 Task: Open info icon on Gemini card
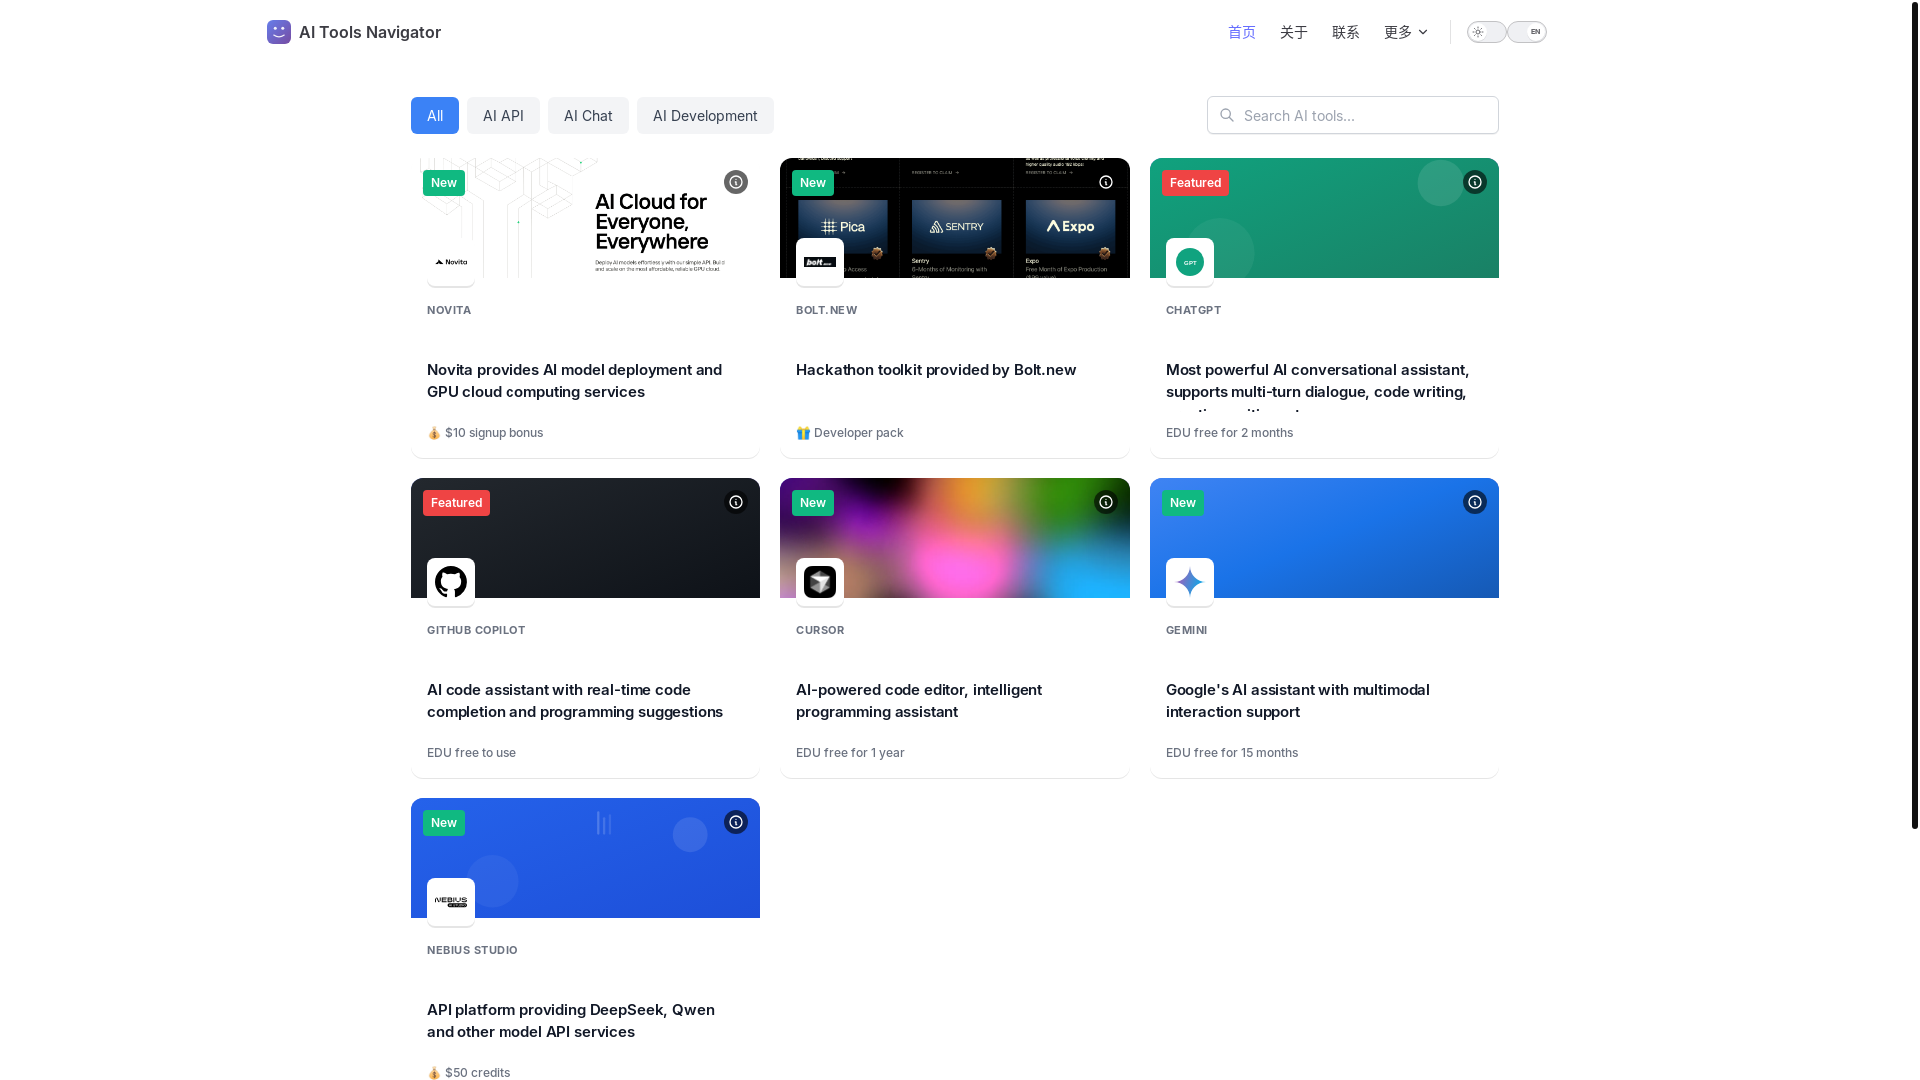[1475, 502]
